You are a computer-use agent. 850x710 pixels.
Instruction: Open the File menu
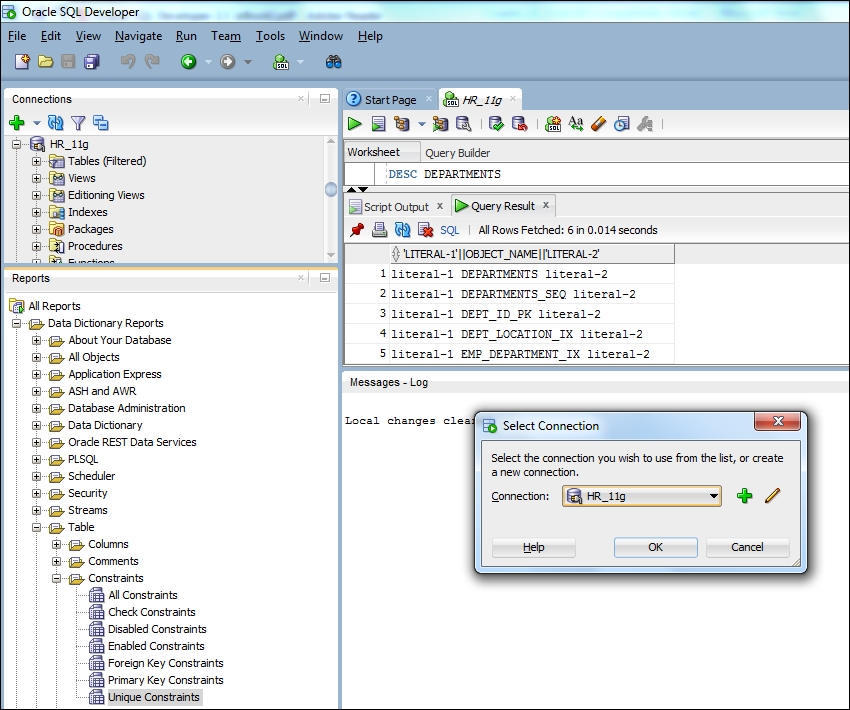[x=17, y=36]
